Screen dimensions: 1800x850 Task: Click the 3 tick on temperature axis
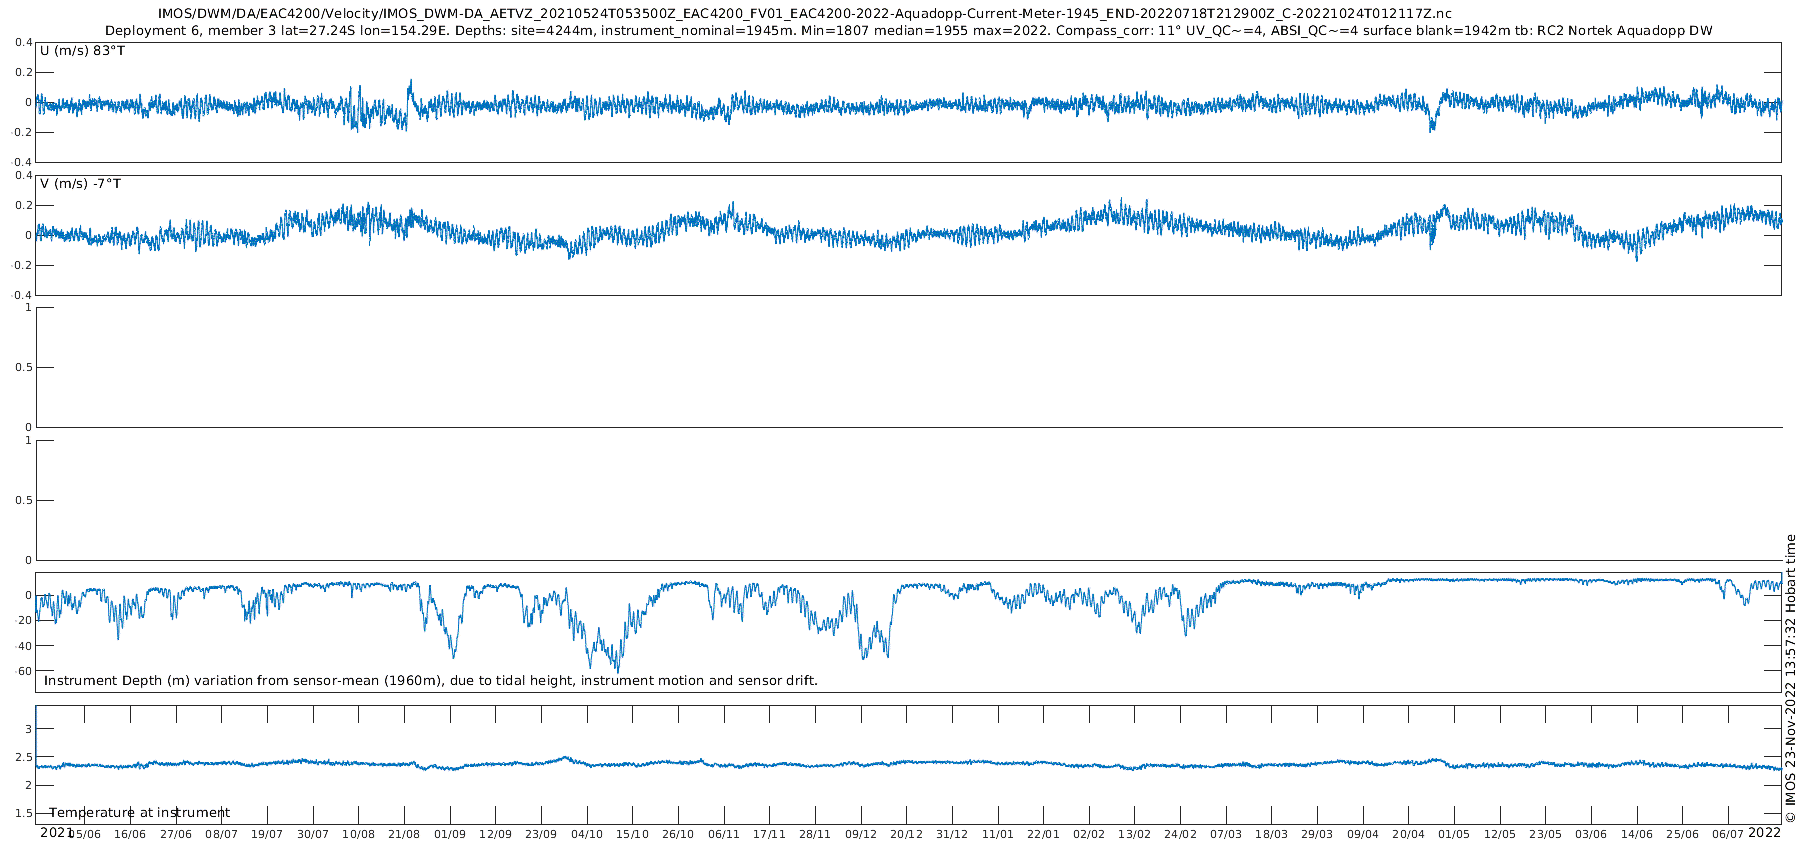[28, 729]
